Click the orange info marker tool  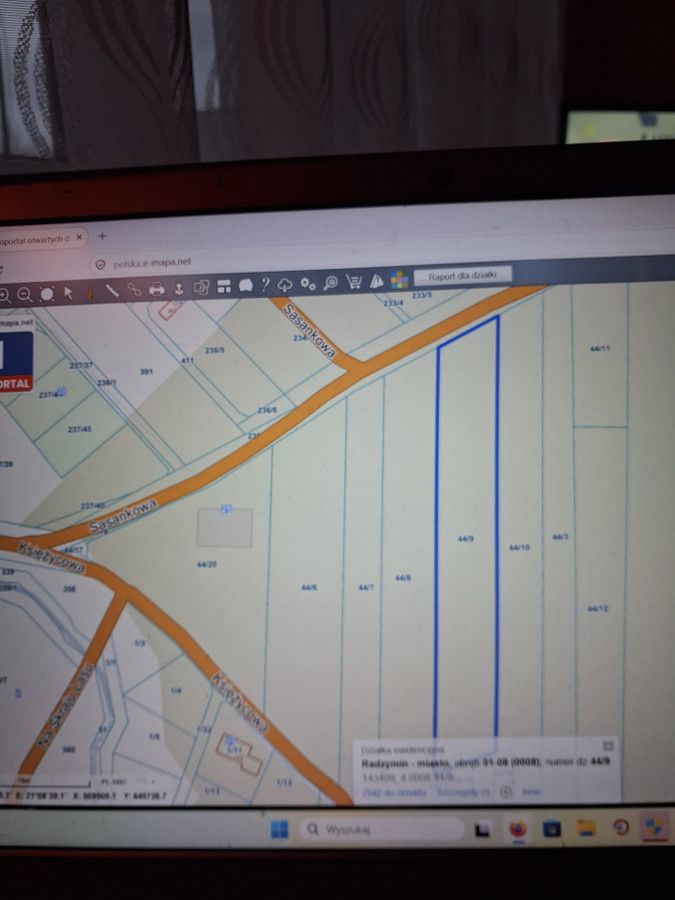coord(90,293)
